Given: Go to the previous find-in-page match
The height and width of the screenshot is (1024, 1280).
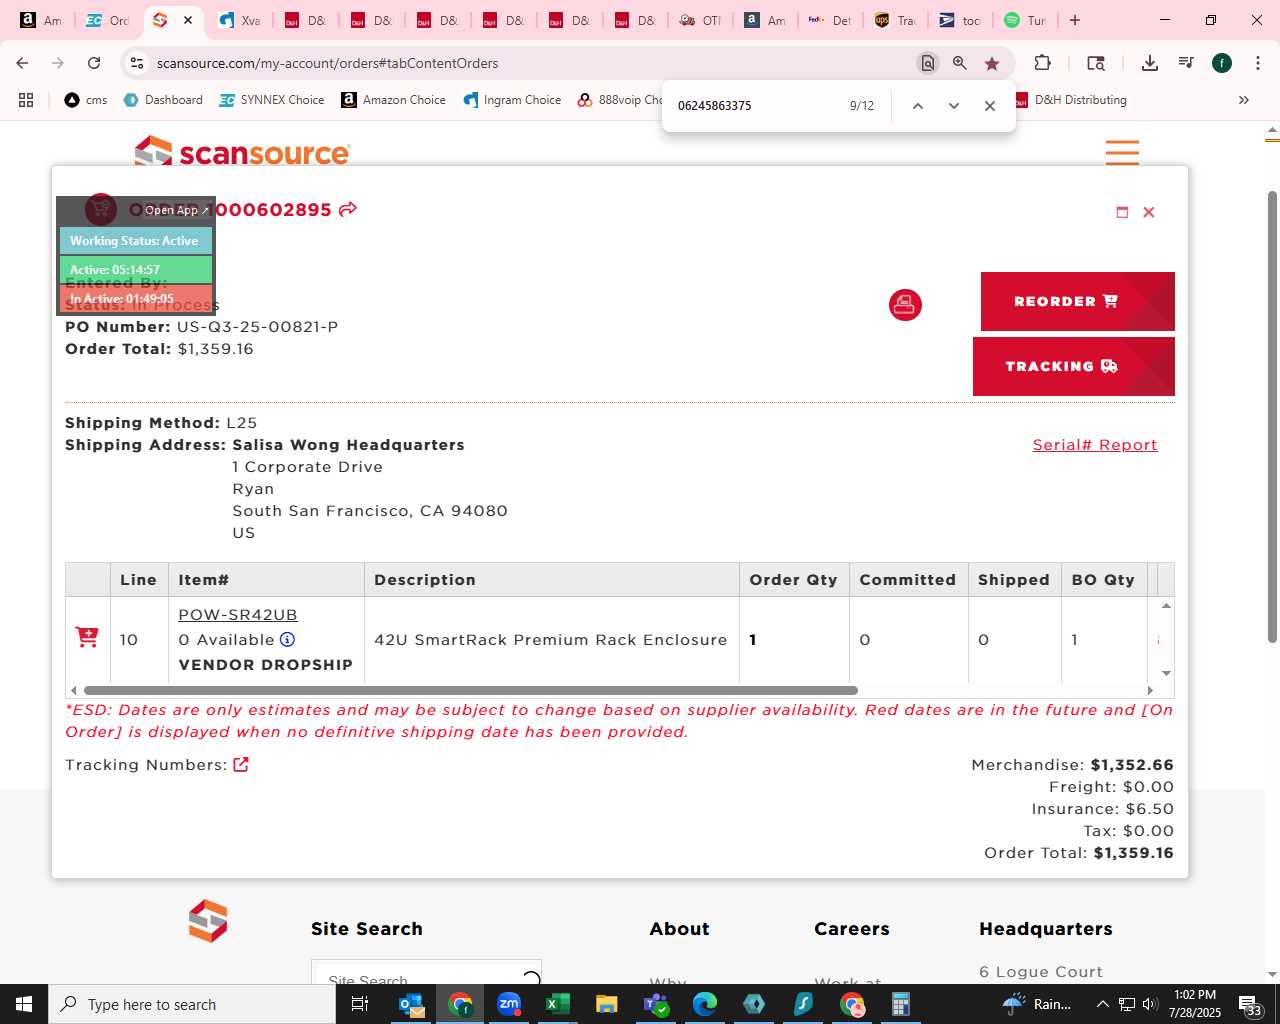Looking at the screenshot, I should click(x=917, y=106).
